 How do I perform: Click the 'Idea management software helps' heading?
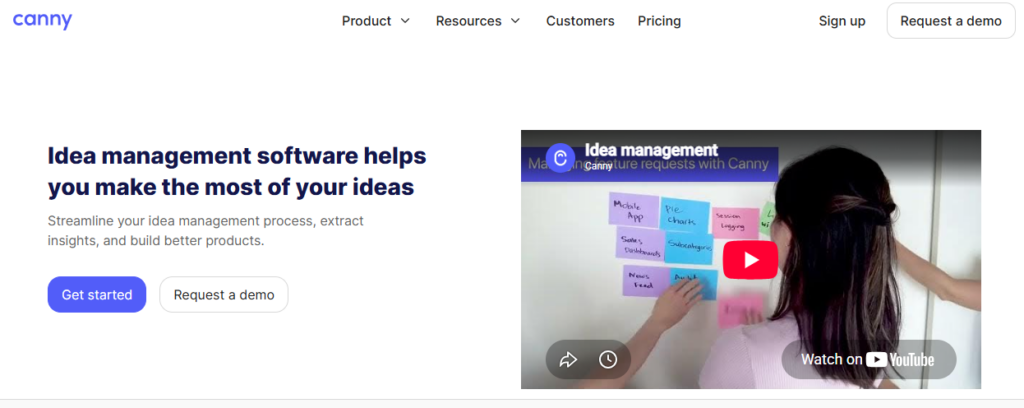237,156
